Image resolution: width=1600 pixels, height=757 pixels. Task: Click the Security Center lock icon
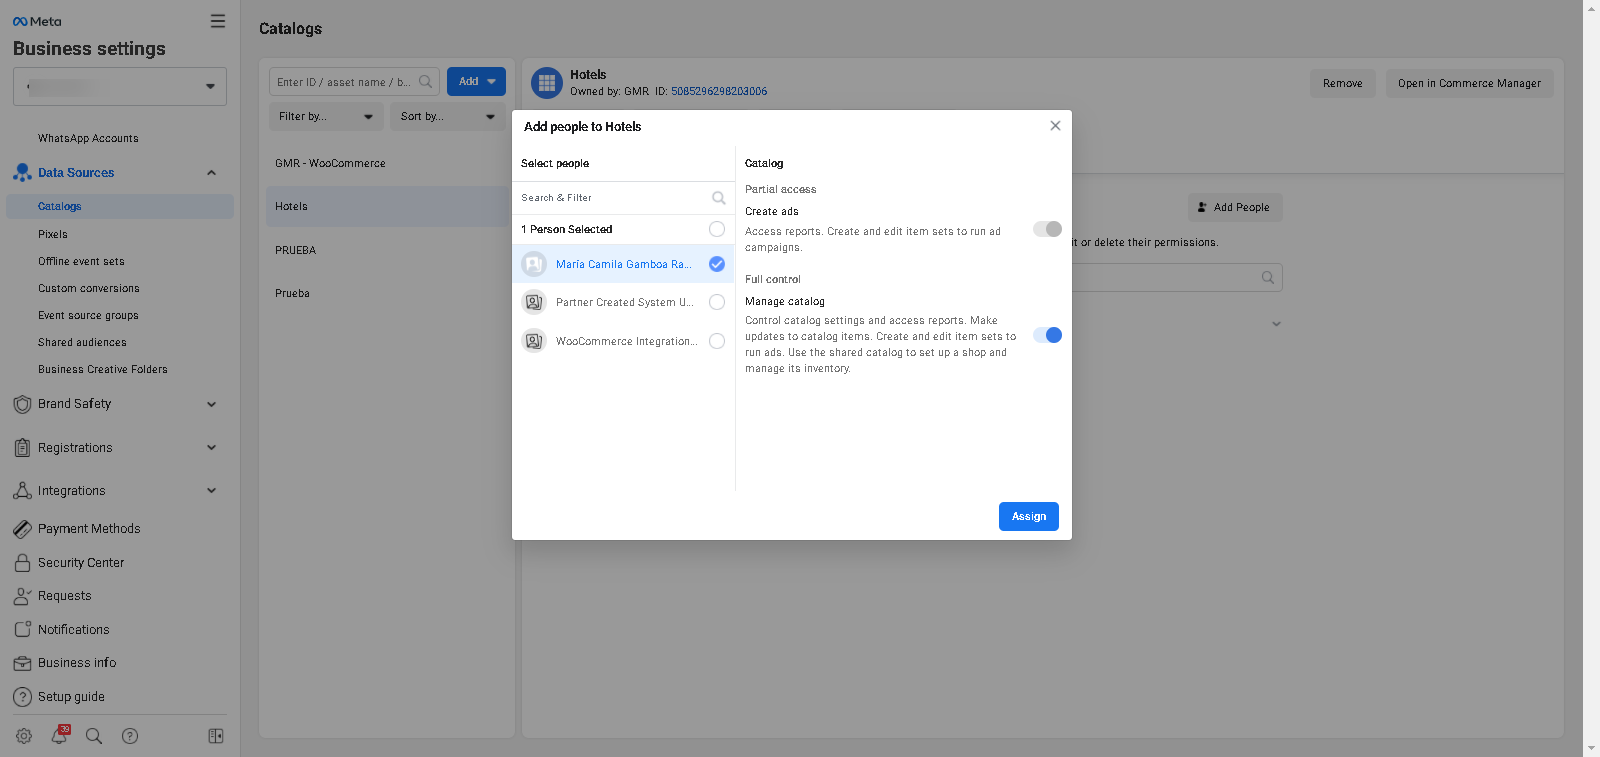[22, 563]
